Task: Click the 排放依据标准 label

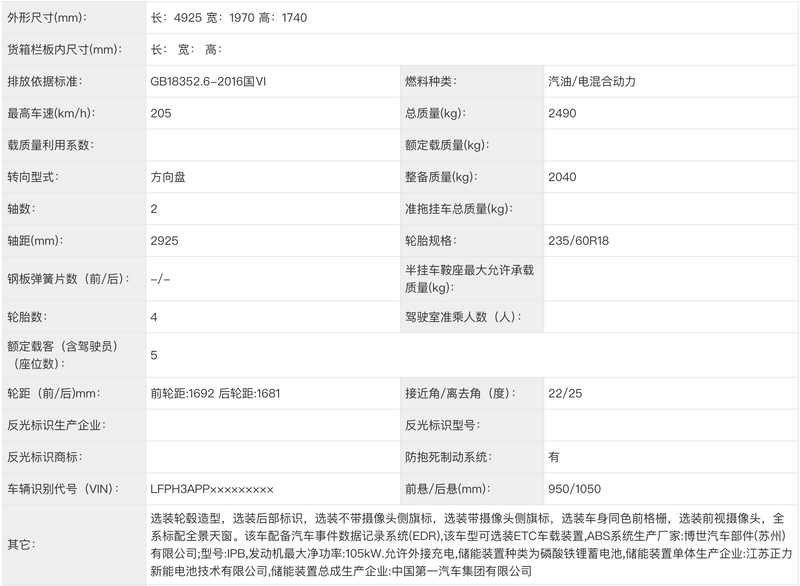Action: coord(45,82)
